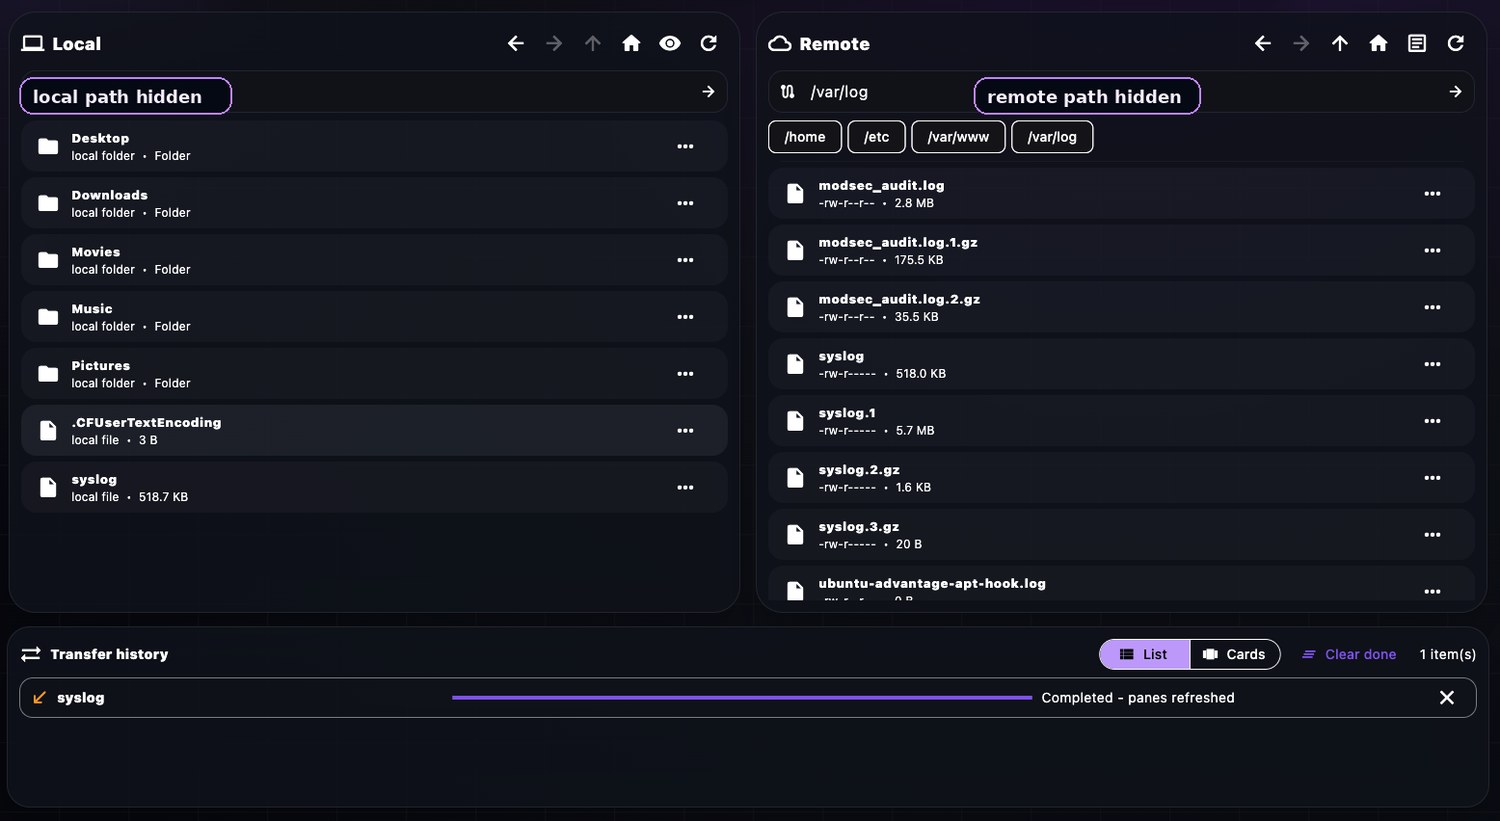Open the Remote log/notes icon
This screenshot has height=821, width=1500.
click(x=1417, y=43)
